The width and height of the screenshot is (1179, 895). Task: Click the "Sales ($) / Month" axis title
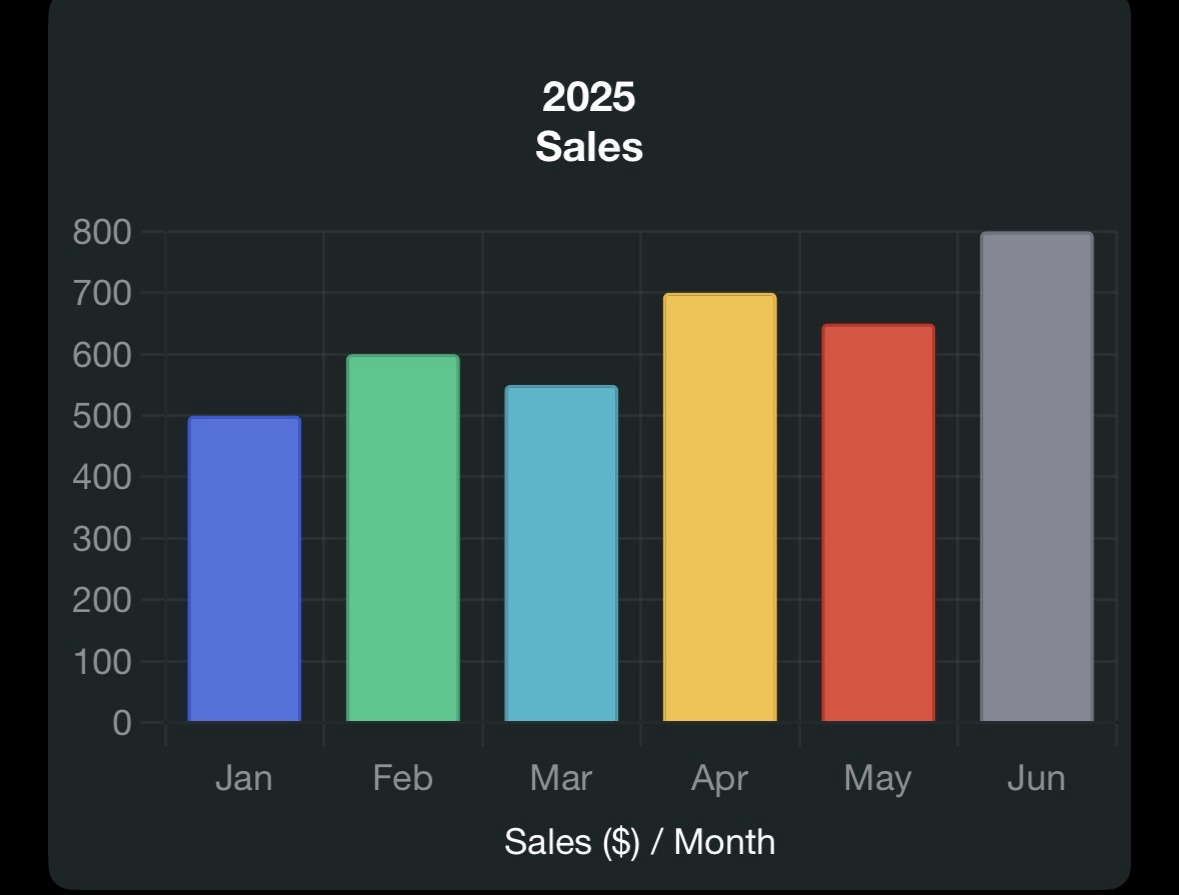pyautogui.click(x=639, y=841)
